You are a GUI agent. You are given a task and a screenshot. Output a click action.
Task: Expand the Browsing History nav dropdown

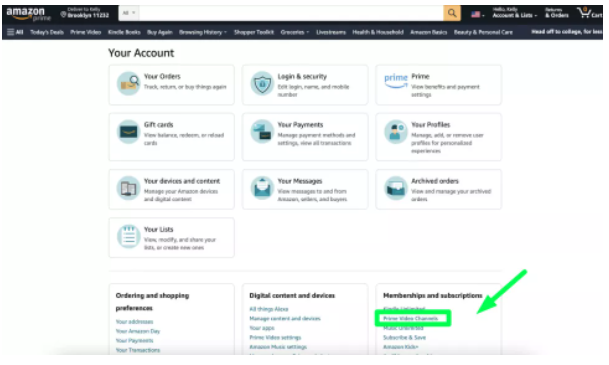coord(203,32)
